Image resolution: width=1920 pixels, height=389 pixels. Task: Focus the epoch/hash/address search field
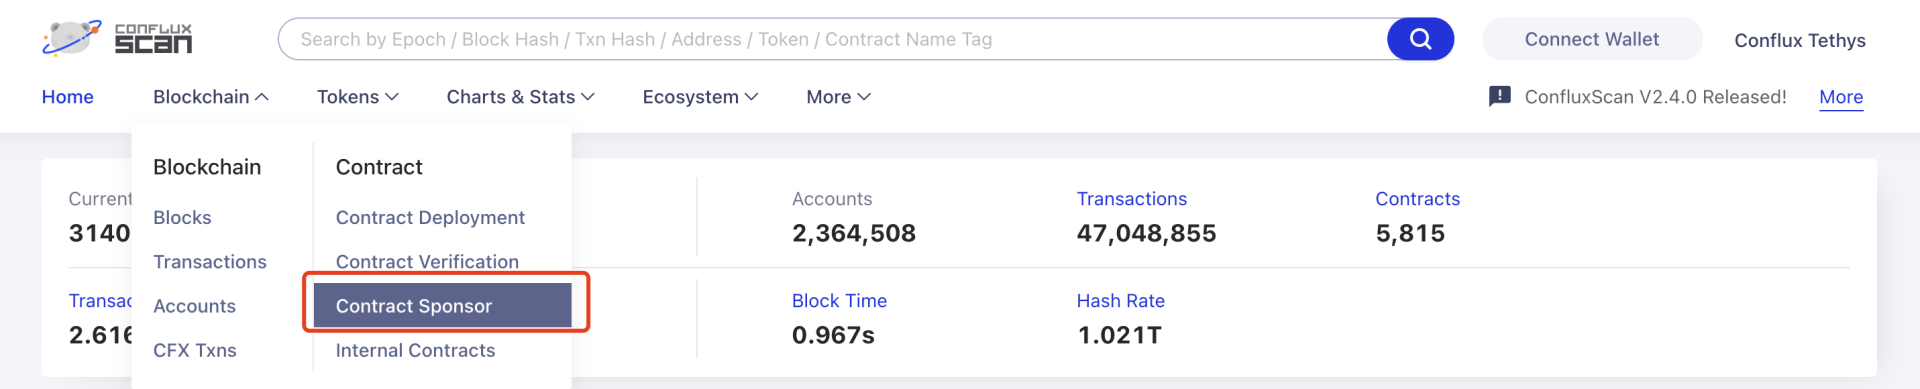pyautogui.click(x=832, y=39)
